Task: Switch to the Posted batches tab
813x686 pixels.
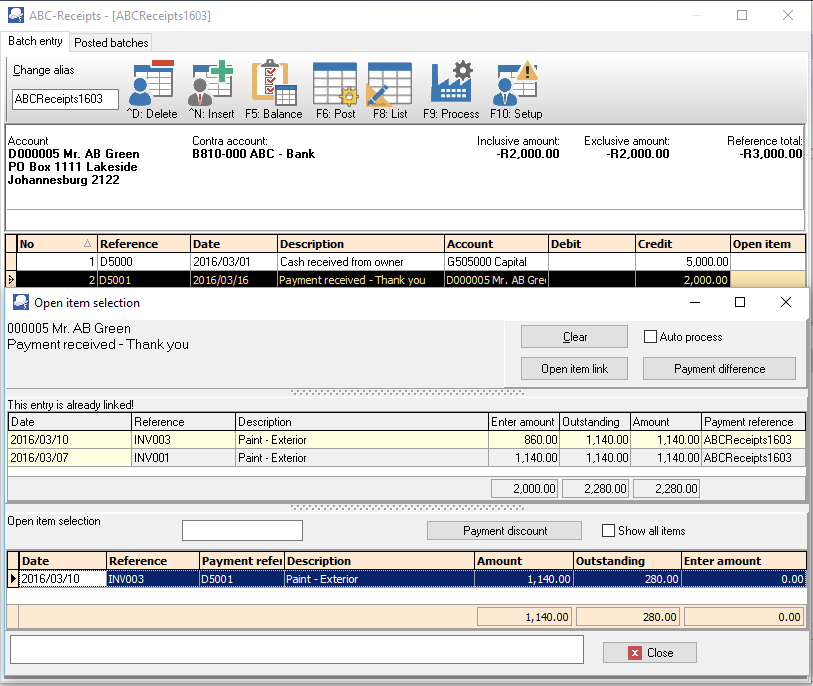Action: (111, 43)
